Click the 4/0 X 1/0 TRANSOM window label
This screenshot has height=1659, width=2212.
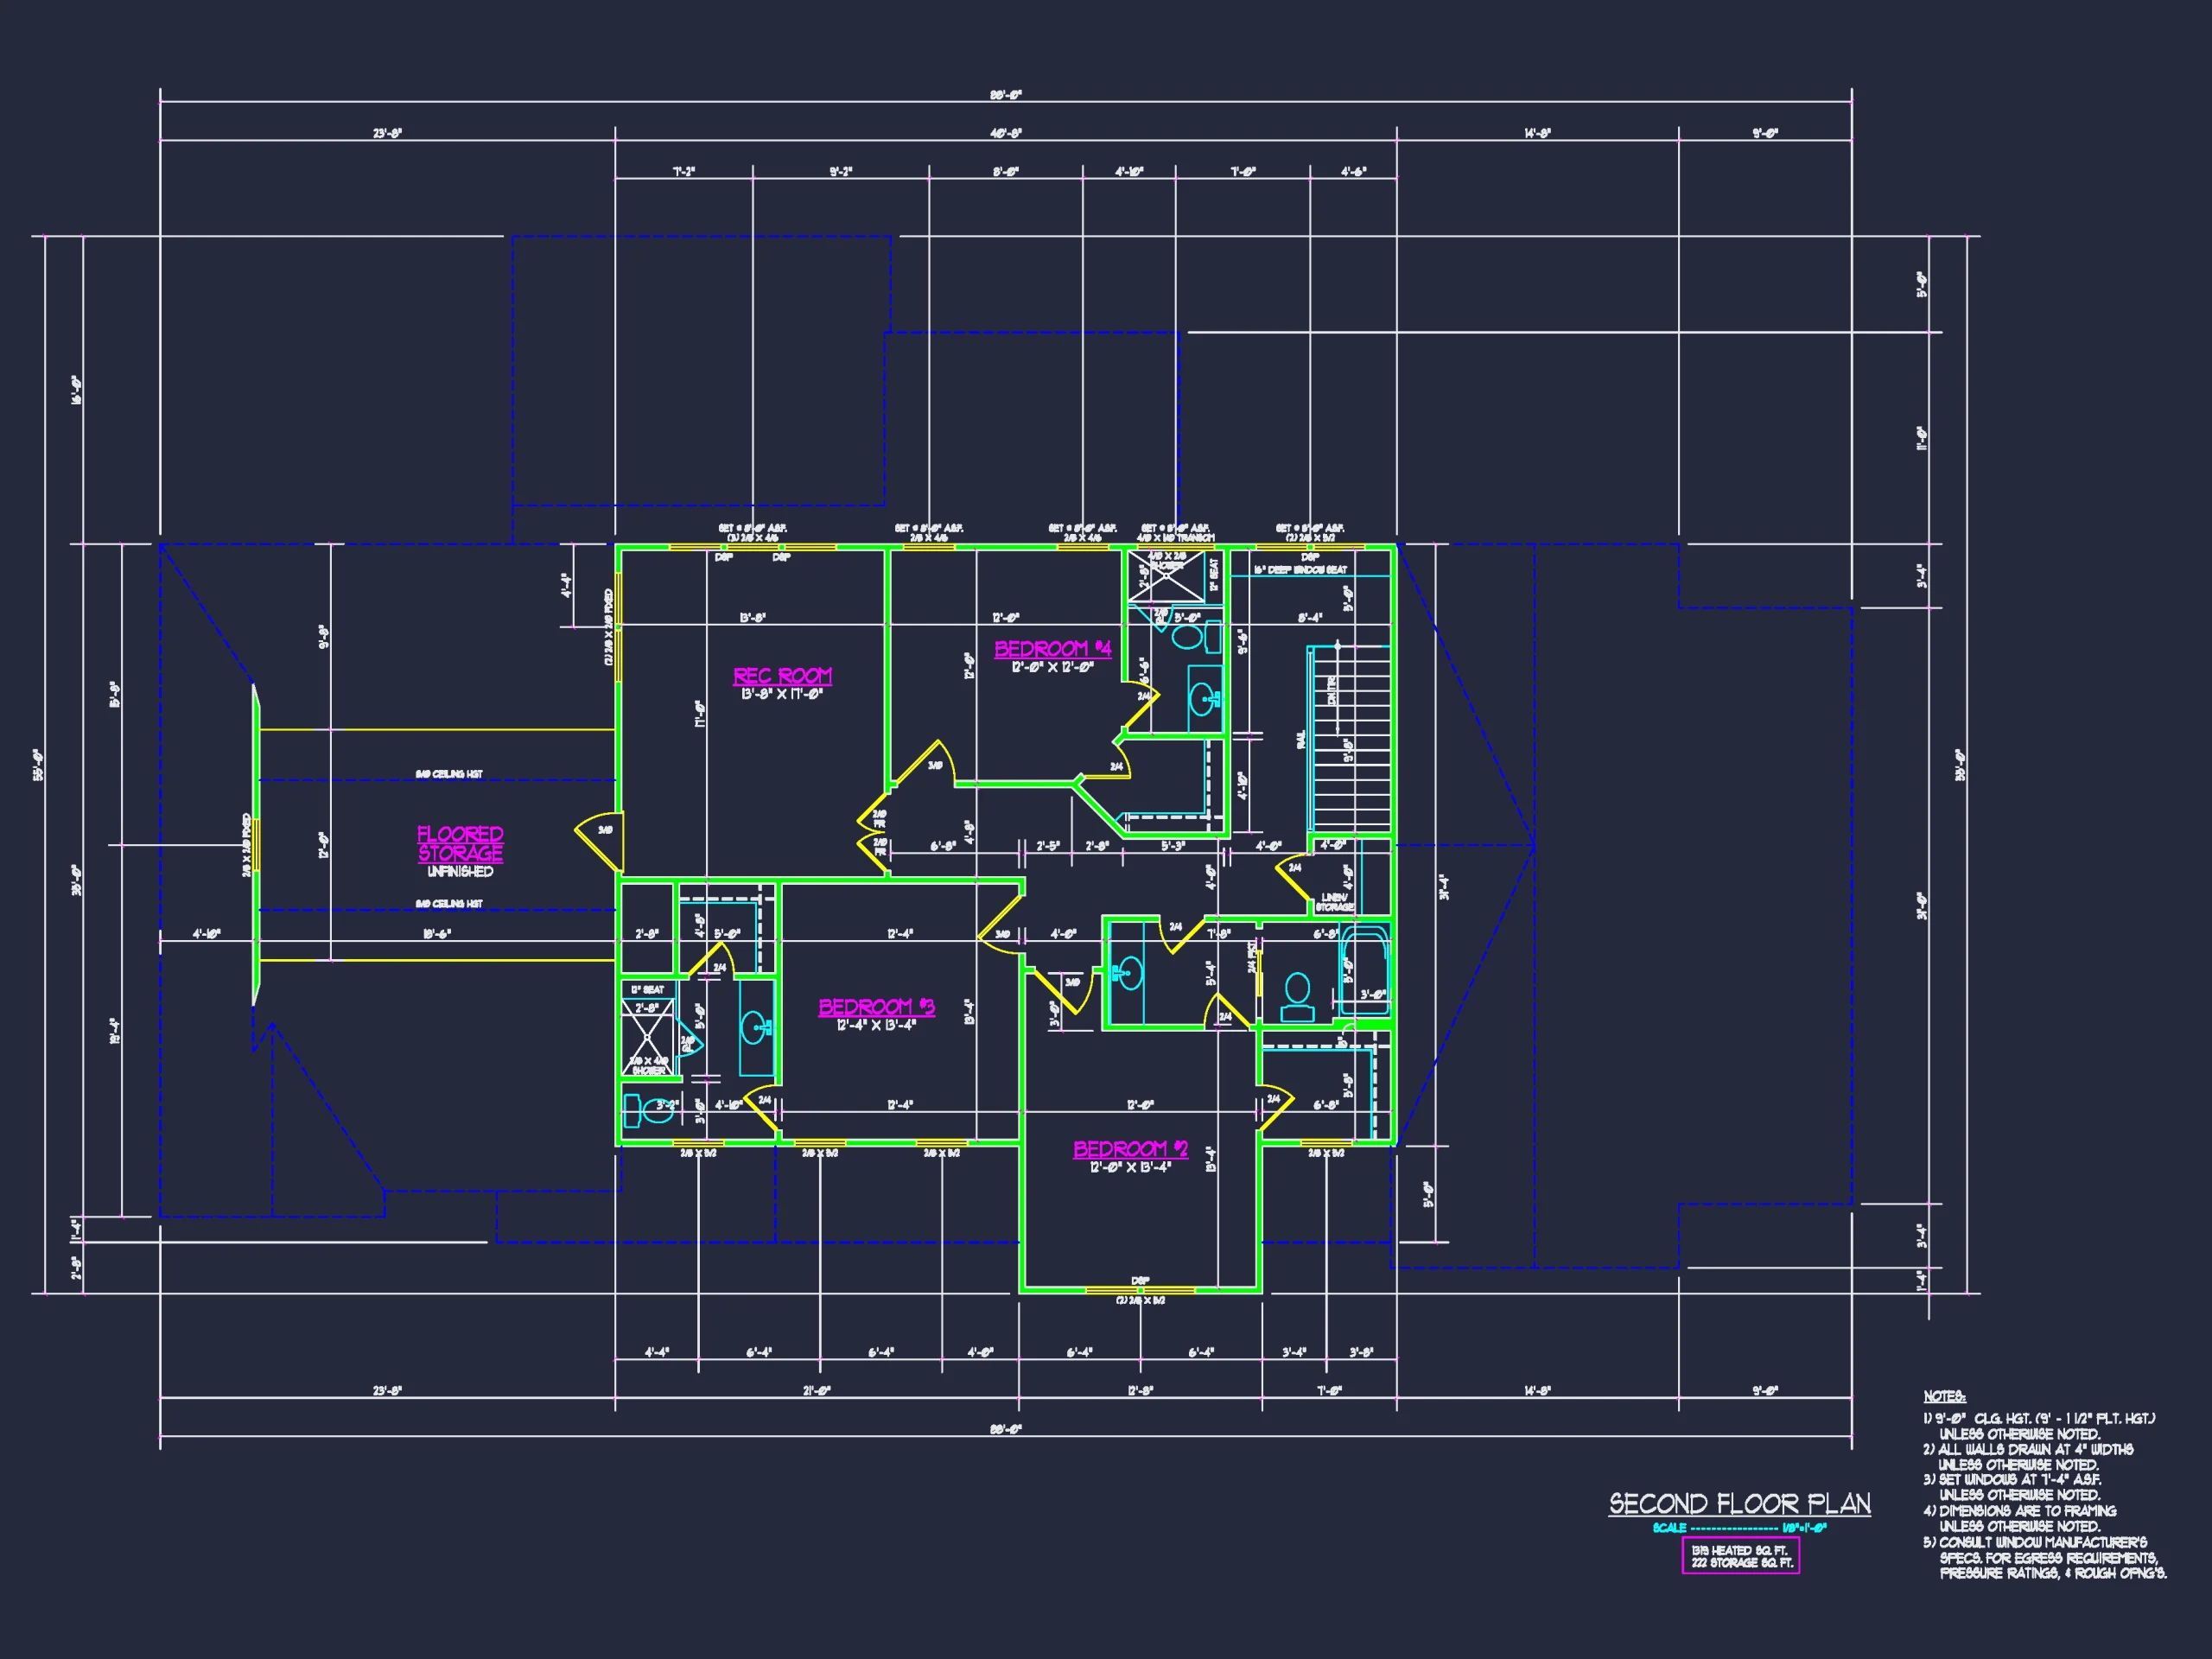(1175, 538)
